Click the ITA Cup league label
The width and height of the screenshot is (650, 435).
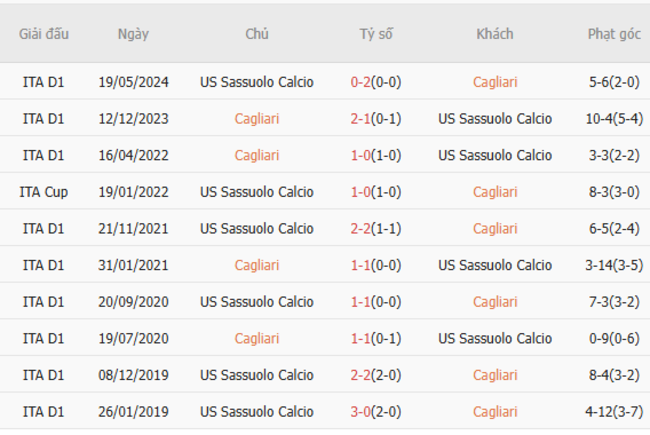43,192
